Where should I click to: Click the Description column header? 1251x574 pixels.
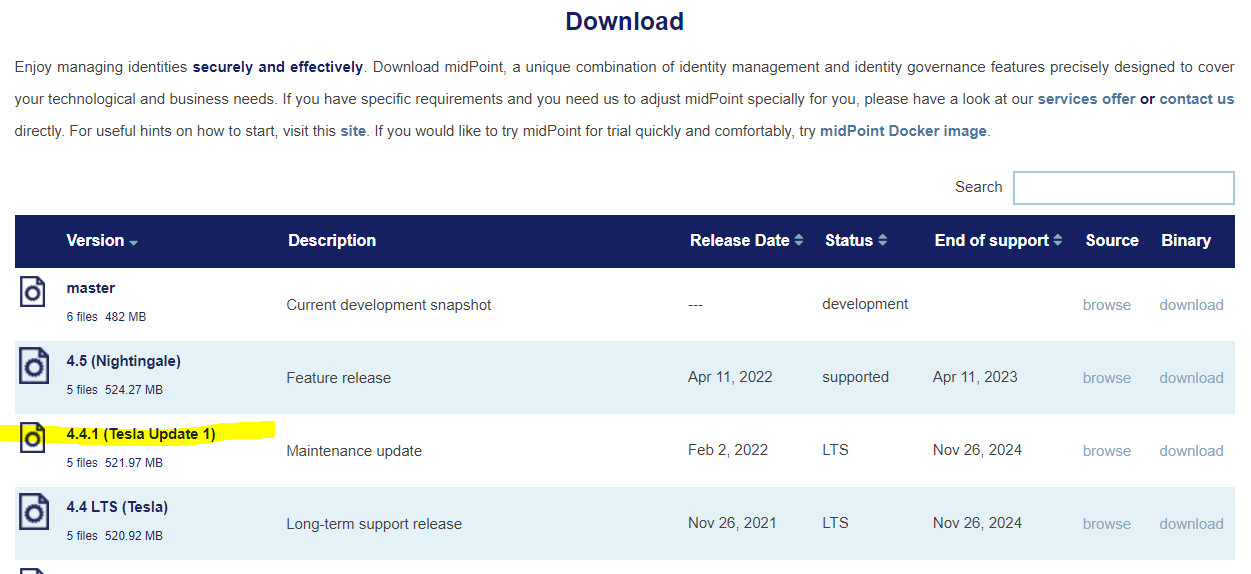click(332, 241)
